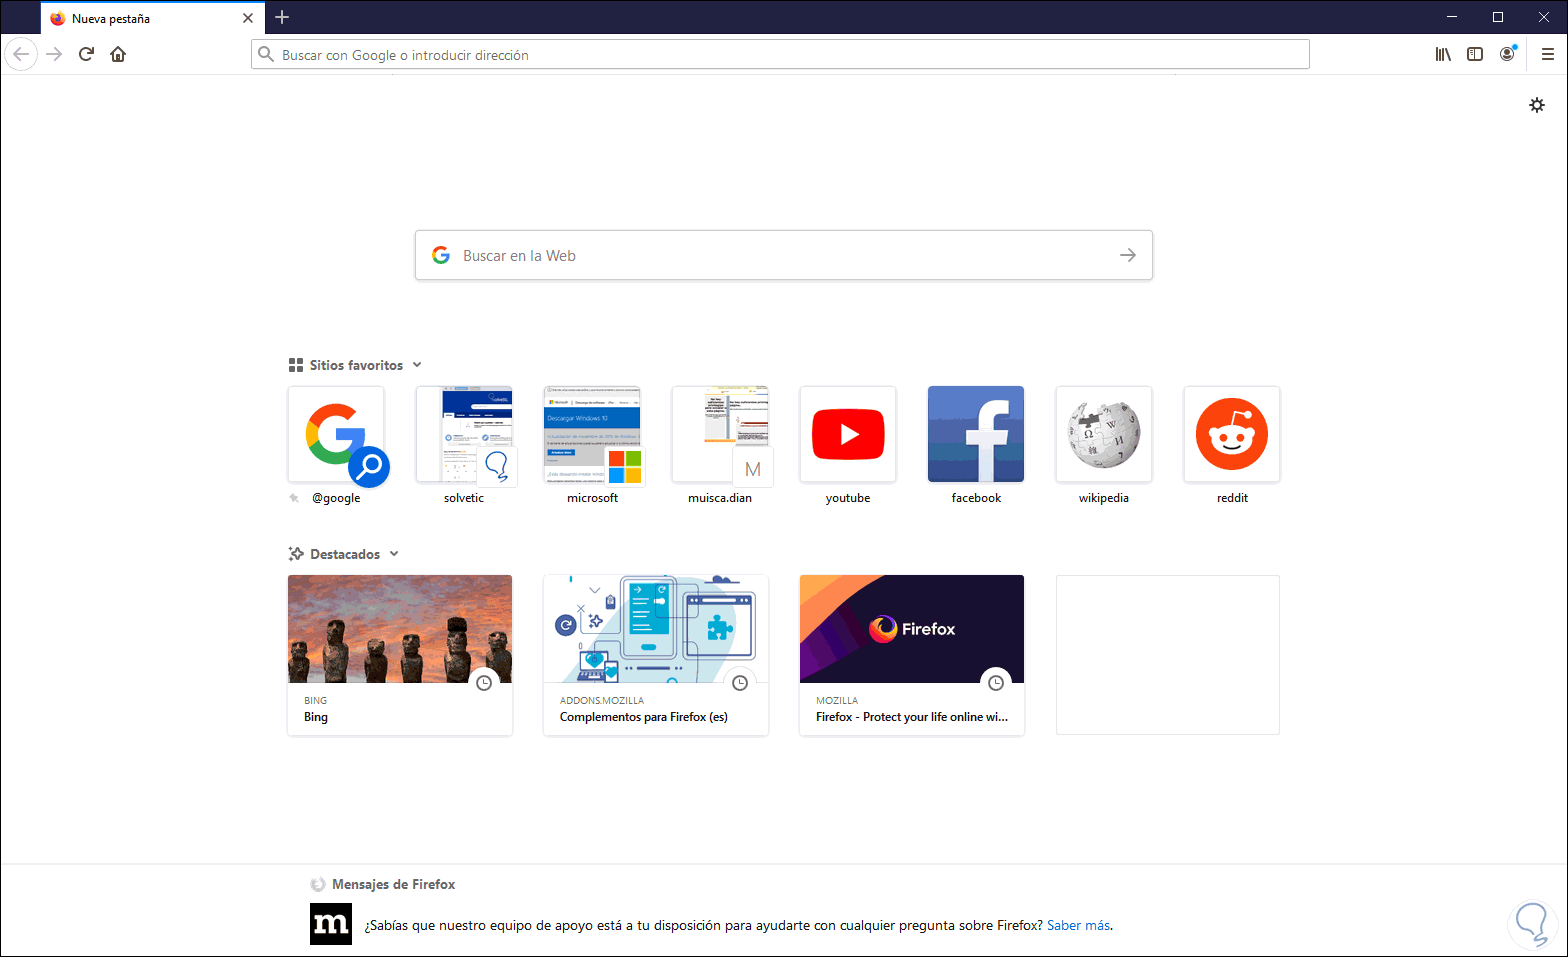Collapse the Sitios favoritos section

(417, 365)
